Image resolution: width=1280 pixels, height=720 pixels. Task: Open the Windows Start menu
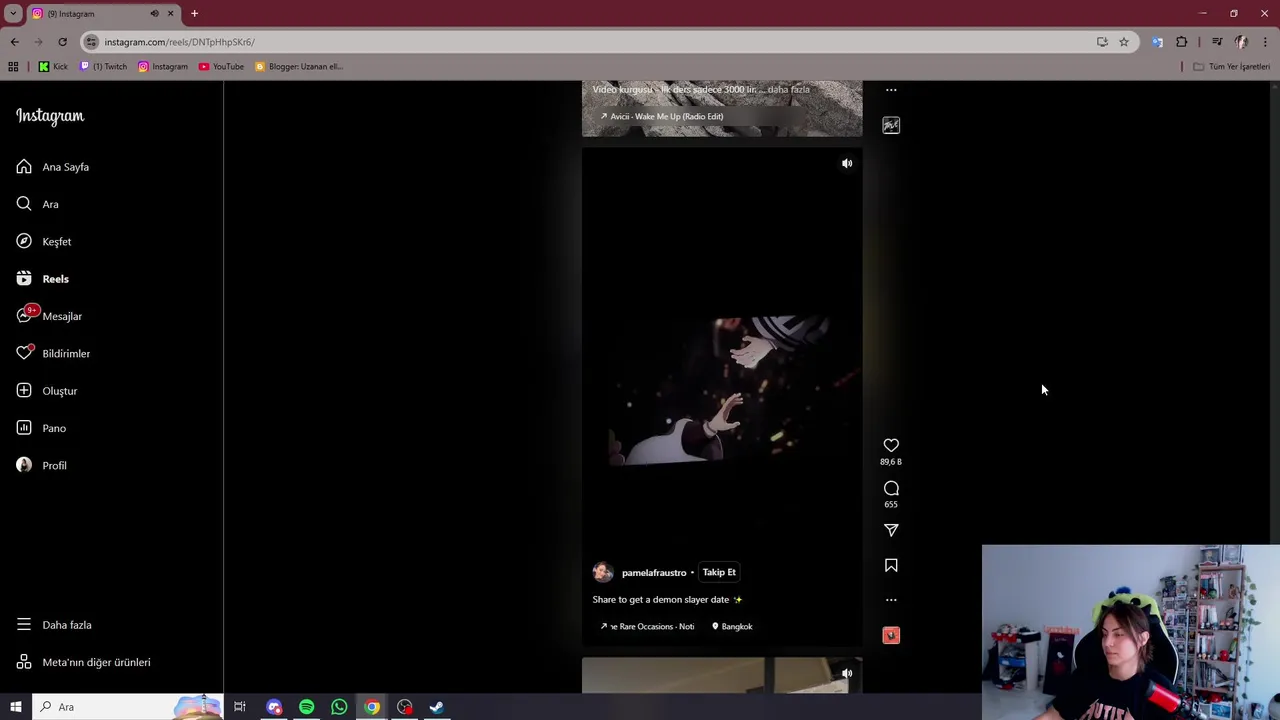(x=16, y=707)
